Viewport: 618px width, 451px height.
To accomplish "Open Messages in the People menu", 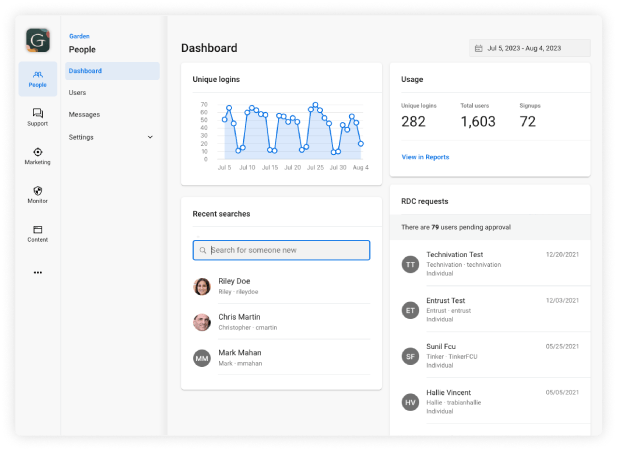I will tap(84, 114).
